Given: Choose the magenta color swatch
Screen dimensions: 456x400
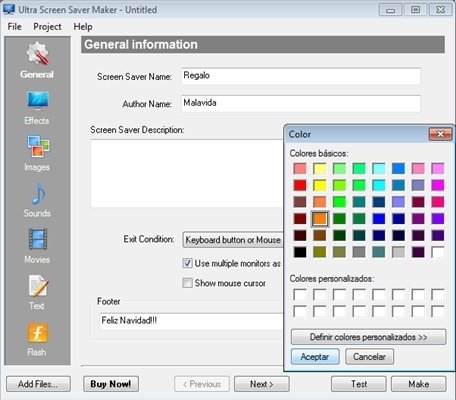Looking at the screenshot, I should tap(438, 185).
